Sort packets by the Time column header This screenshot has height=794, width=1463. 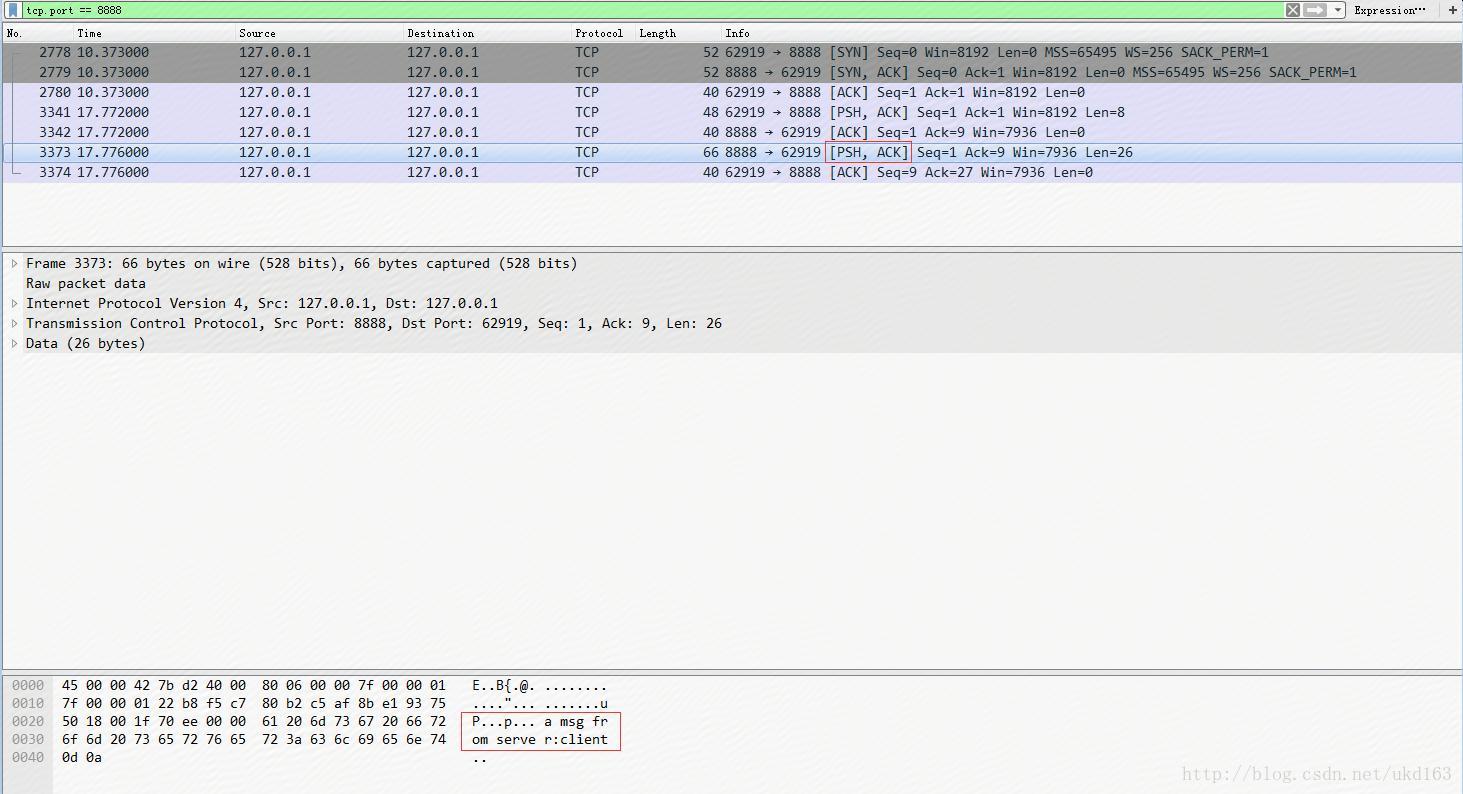(x=154, y=33)
